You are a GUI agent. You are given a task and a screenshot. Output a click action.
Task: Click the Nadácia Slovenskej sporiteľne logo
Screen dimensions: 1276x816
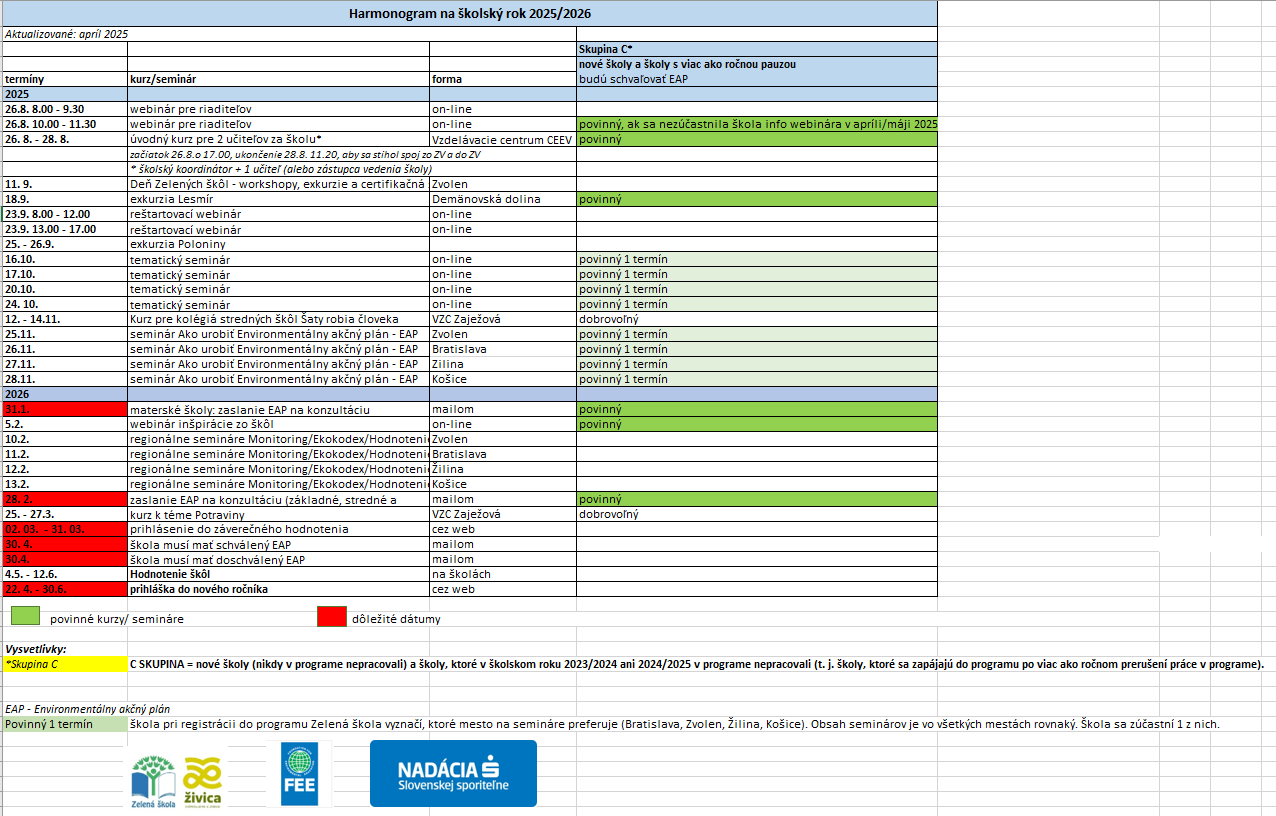[453, 773]
